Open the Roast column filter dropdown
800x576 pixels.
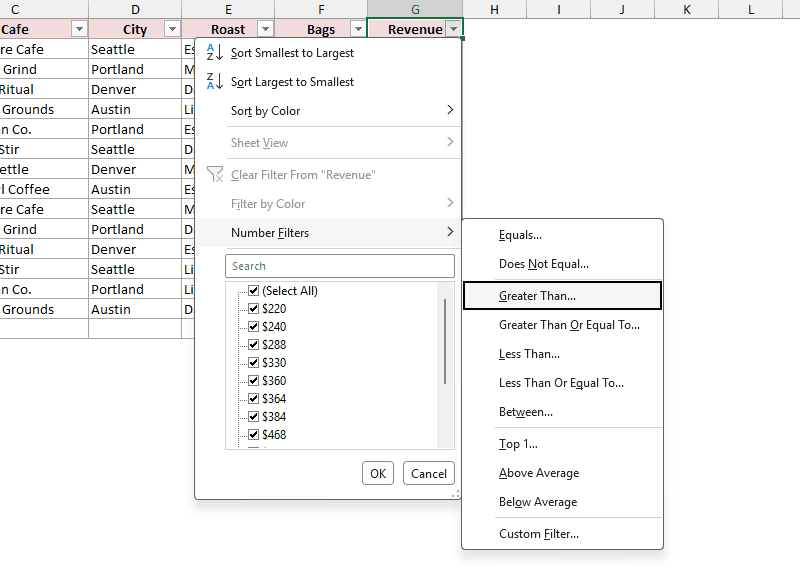265,29
